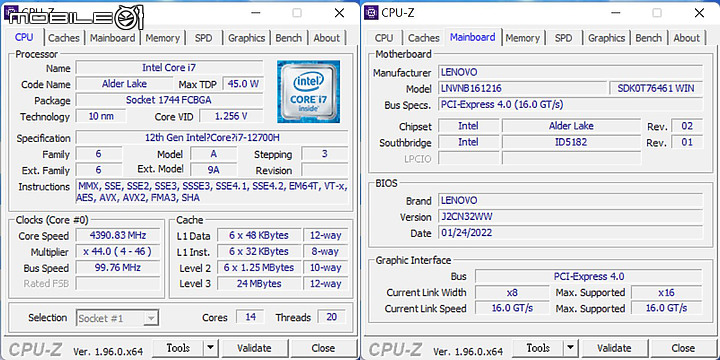720x360 pixels.
Task: Open Caches tab in right CPU-Z window
Action: point(424,38)
